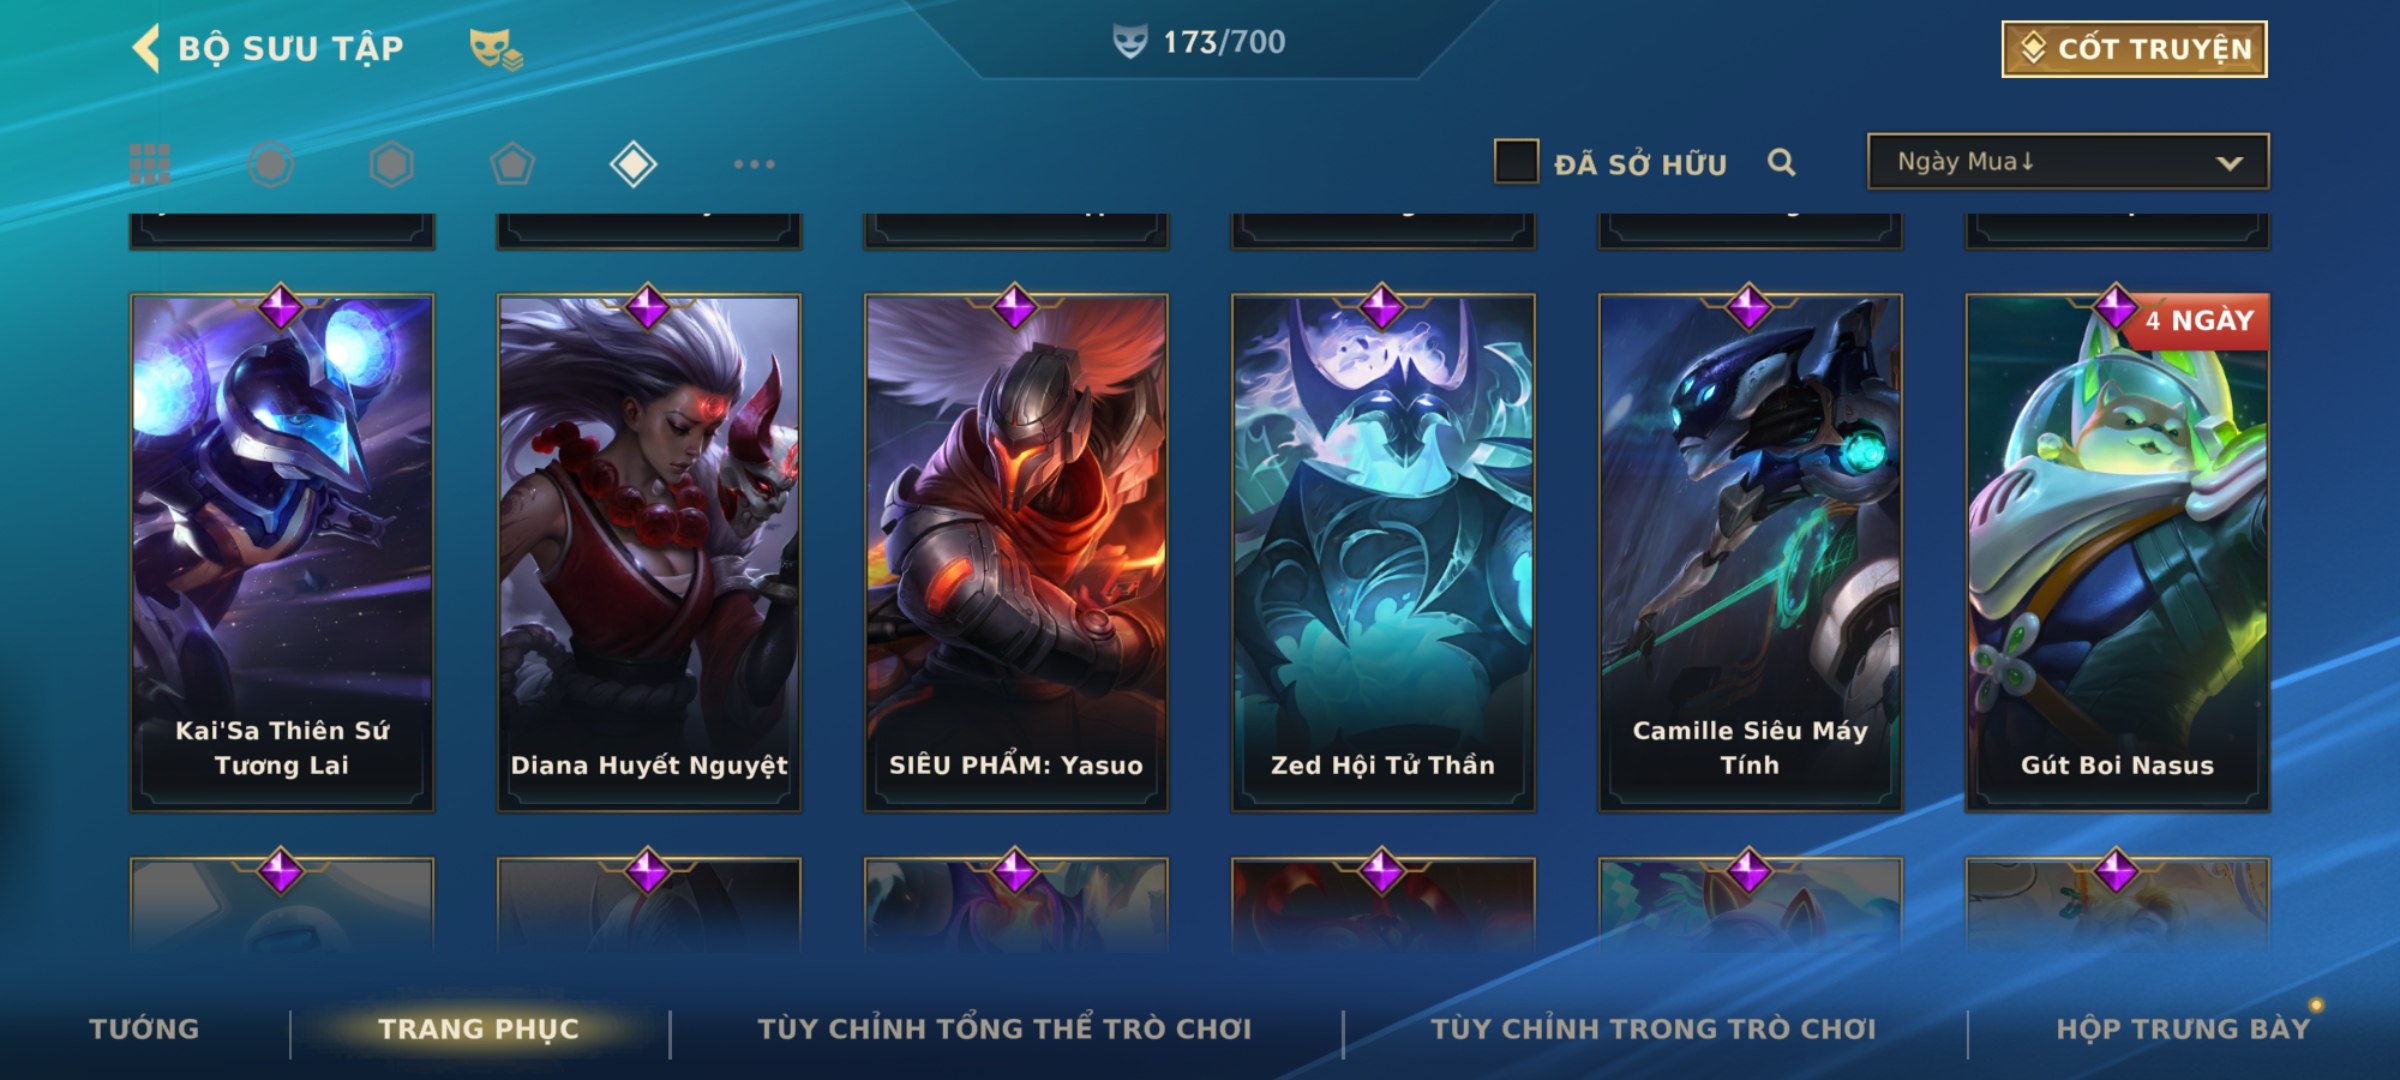Select the hexagon rarity filter icon
The width and height of the screenshot is (2400, 1080).
[x=391, y=164]
